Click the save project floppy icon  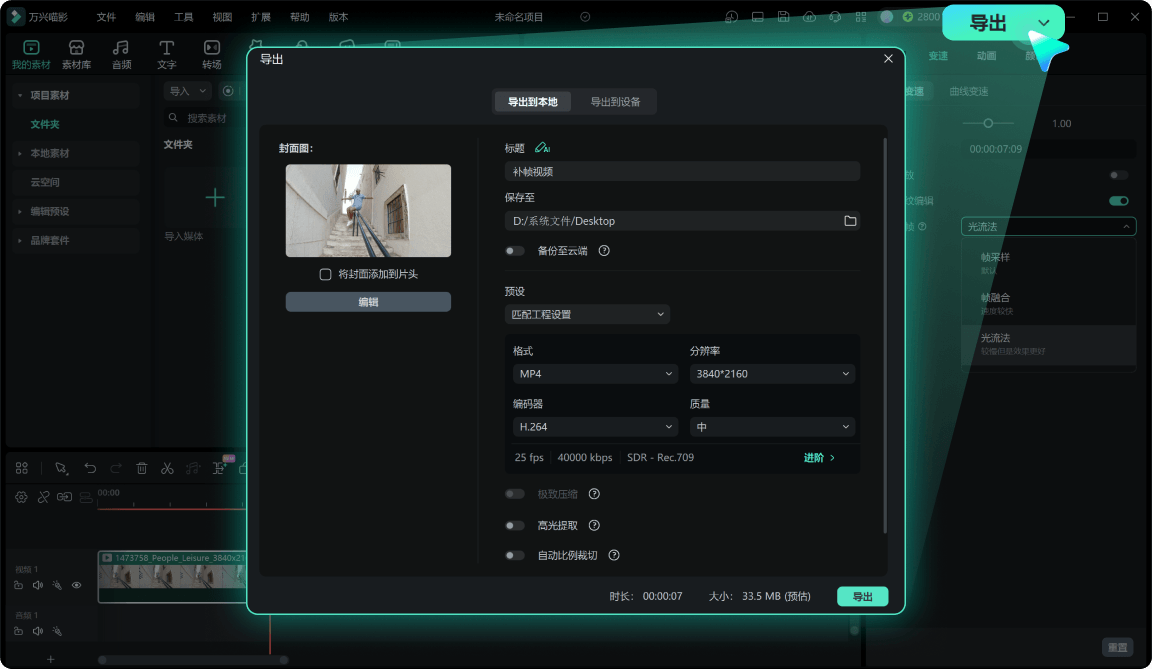coord(783,17)
